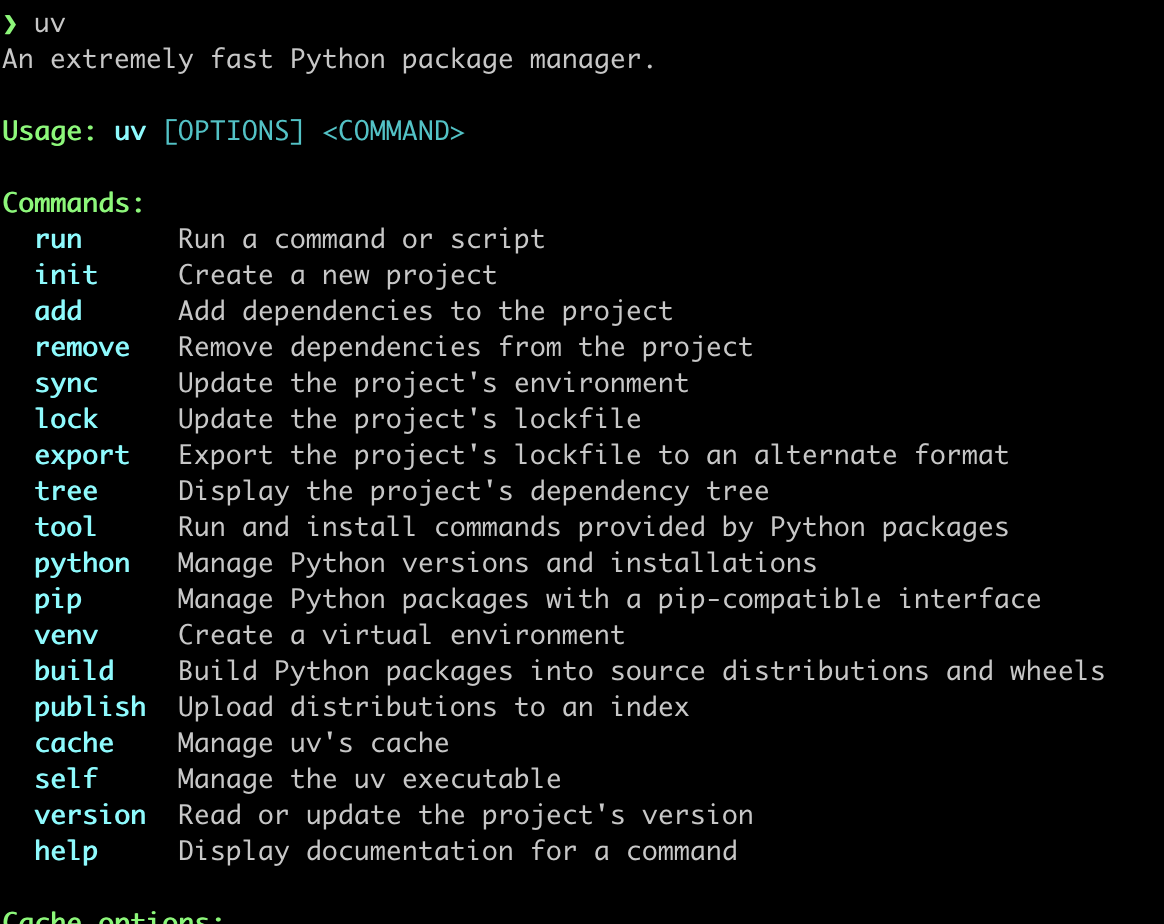1164x924 pixels.
Task: Click the "python" command name
Action: [x=82, y=564]
